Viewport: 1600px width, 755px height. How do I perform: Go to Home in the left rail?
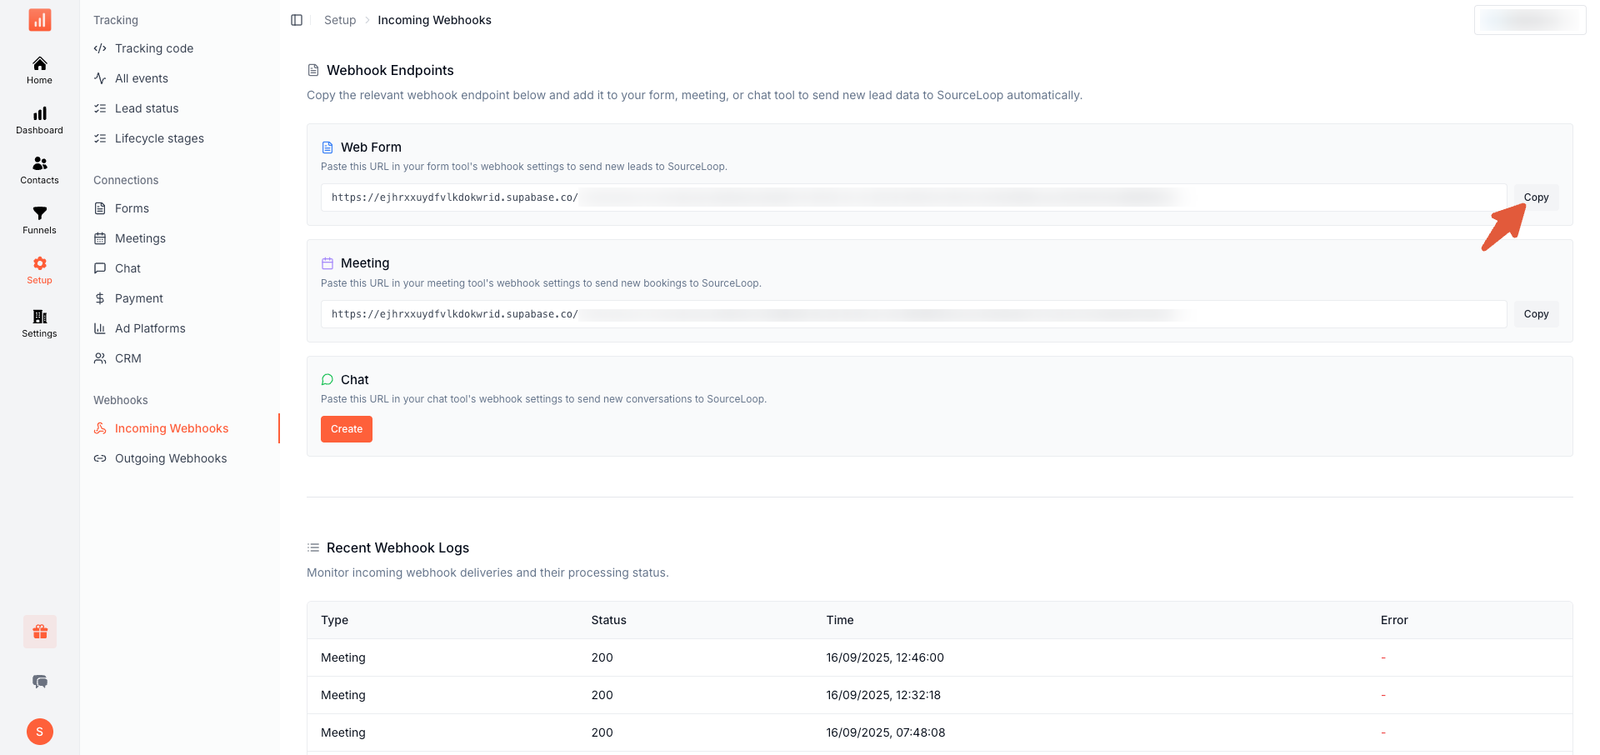pyautogui.click(x=40, y=70)
